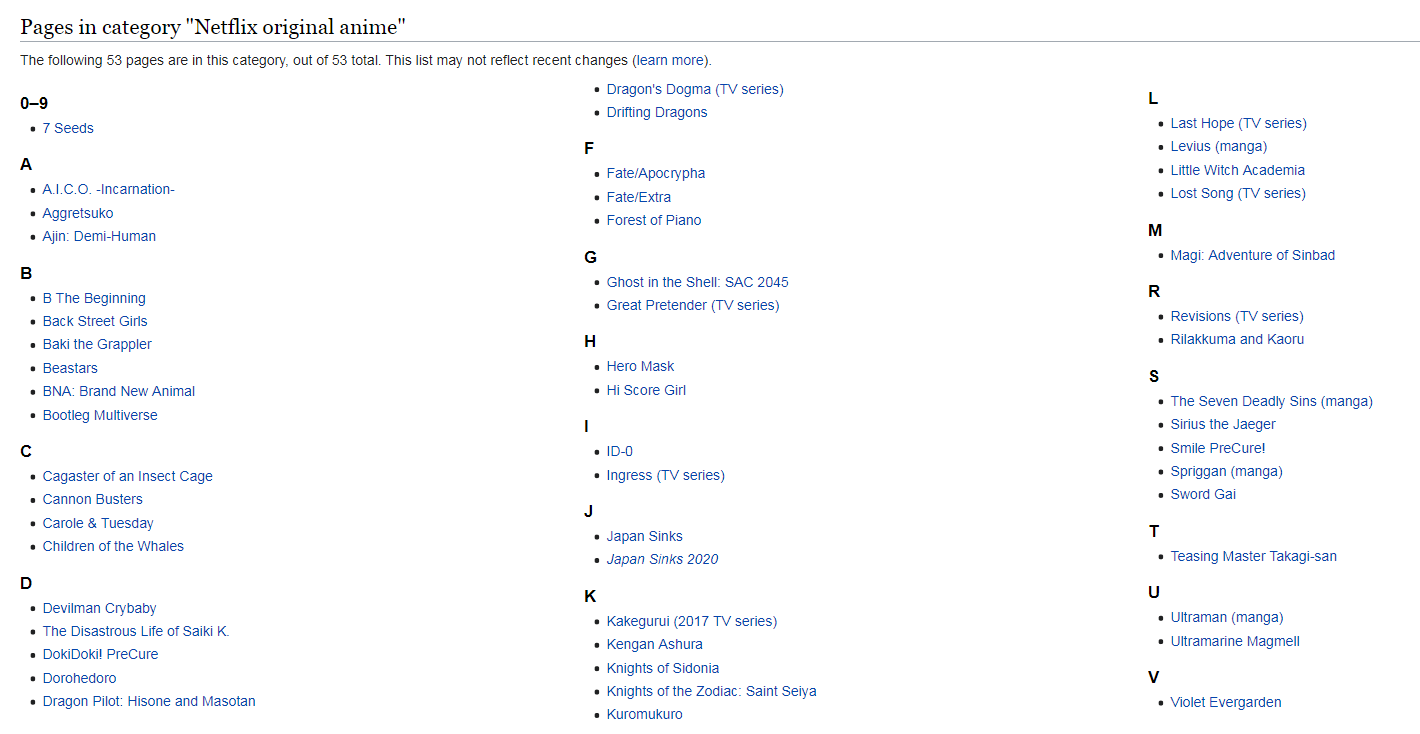Open the Hero Mask page
1420x734 pixels.
[x=641, y=366]
